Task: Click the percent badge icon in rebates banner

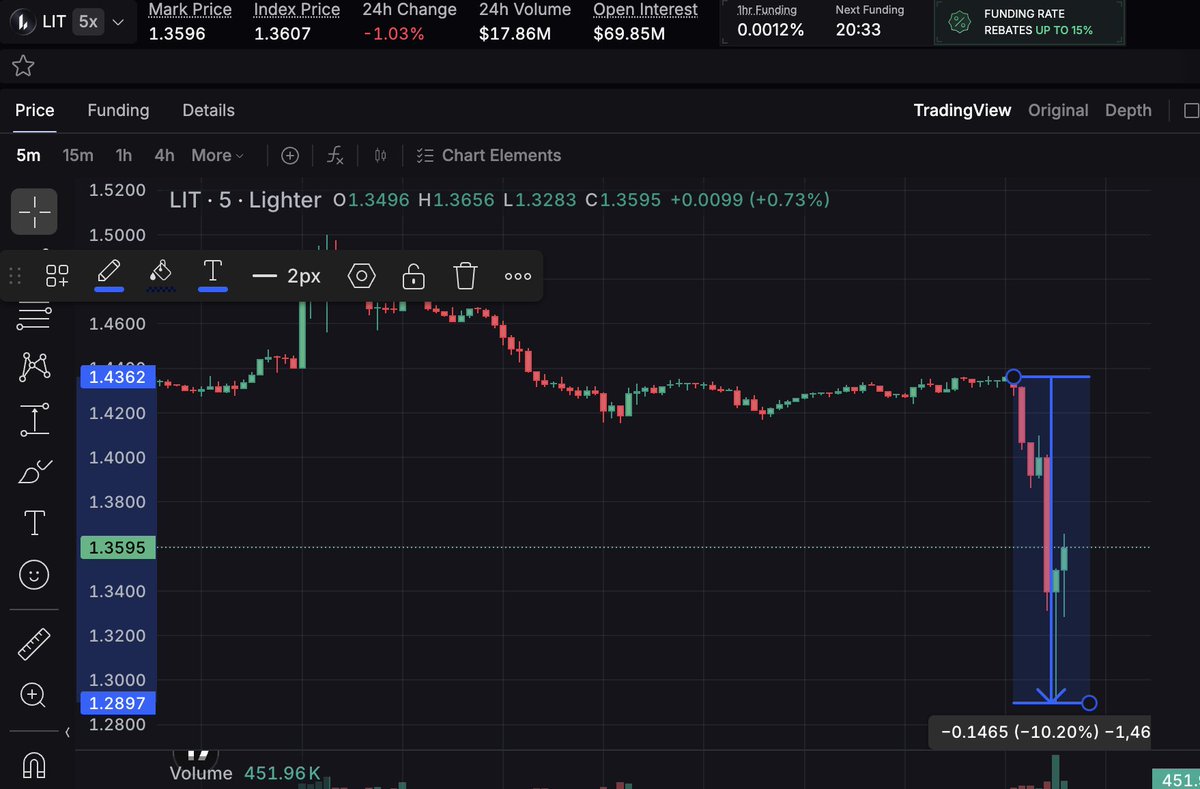Action: click(x=959, y=22)
